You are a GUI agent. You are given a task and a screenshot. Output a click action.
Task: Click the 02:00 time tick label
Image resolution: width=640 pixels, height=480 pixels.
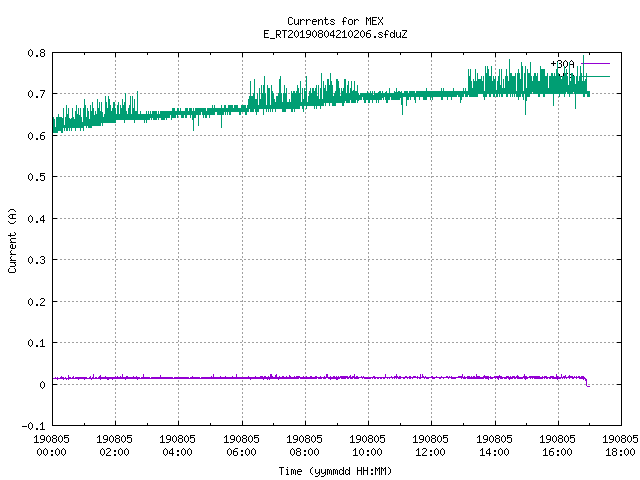[x=114, y=452]
